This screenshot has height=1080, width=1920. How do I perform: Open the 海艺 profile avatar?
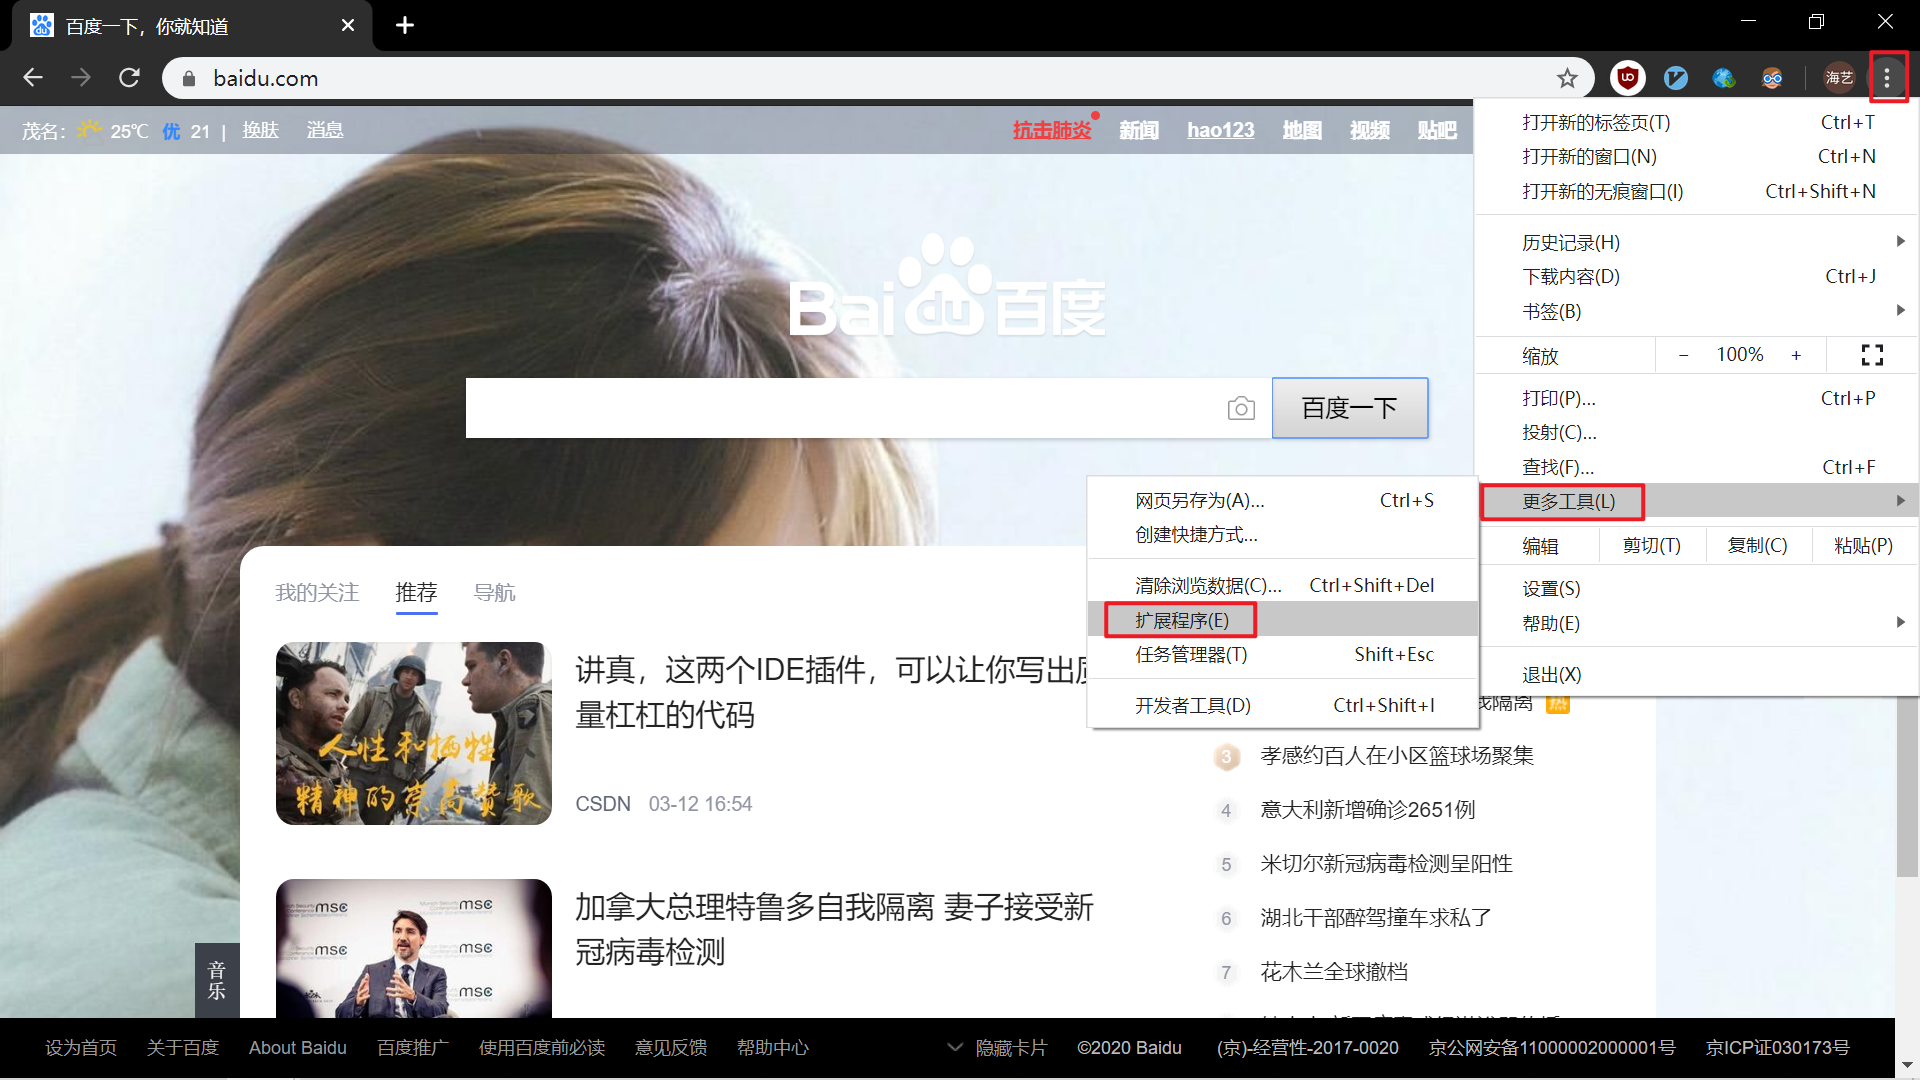click(1839, 78)
